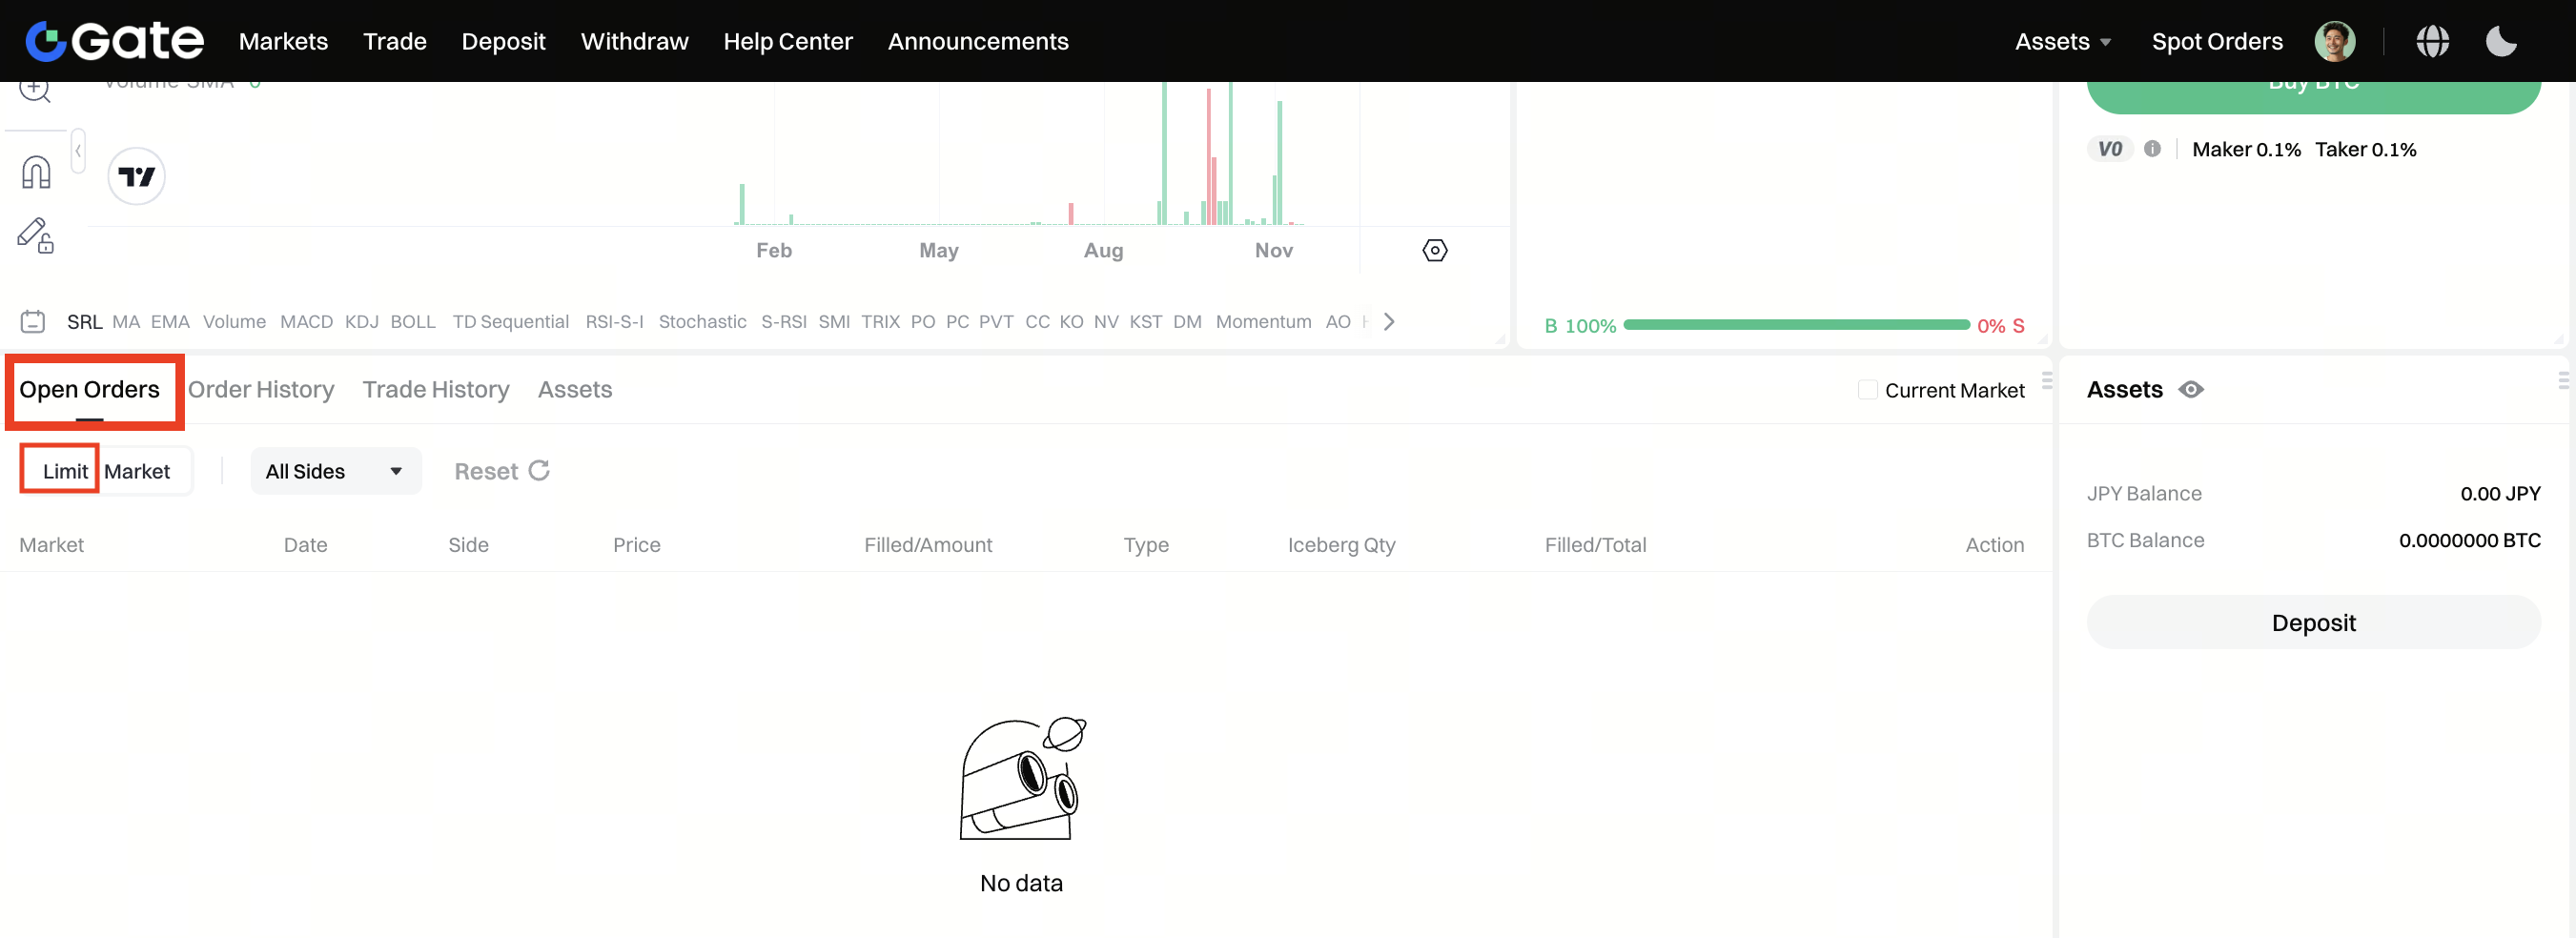Click the TradingView logo button
The width and height of the screenshot is (2576, 938).
(137, 177)
